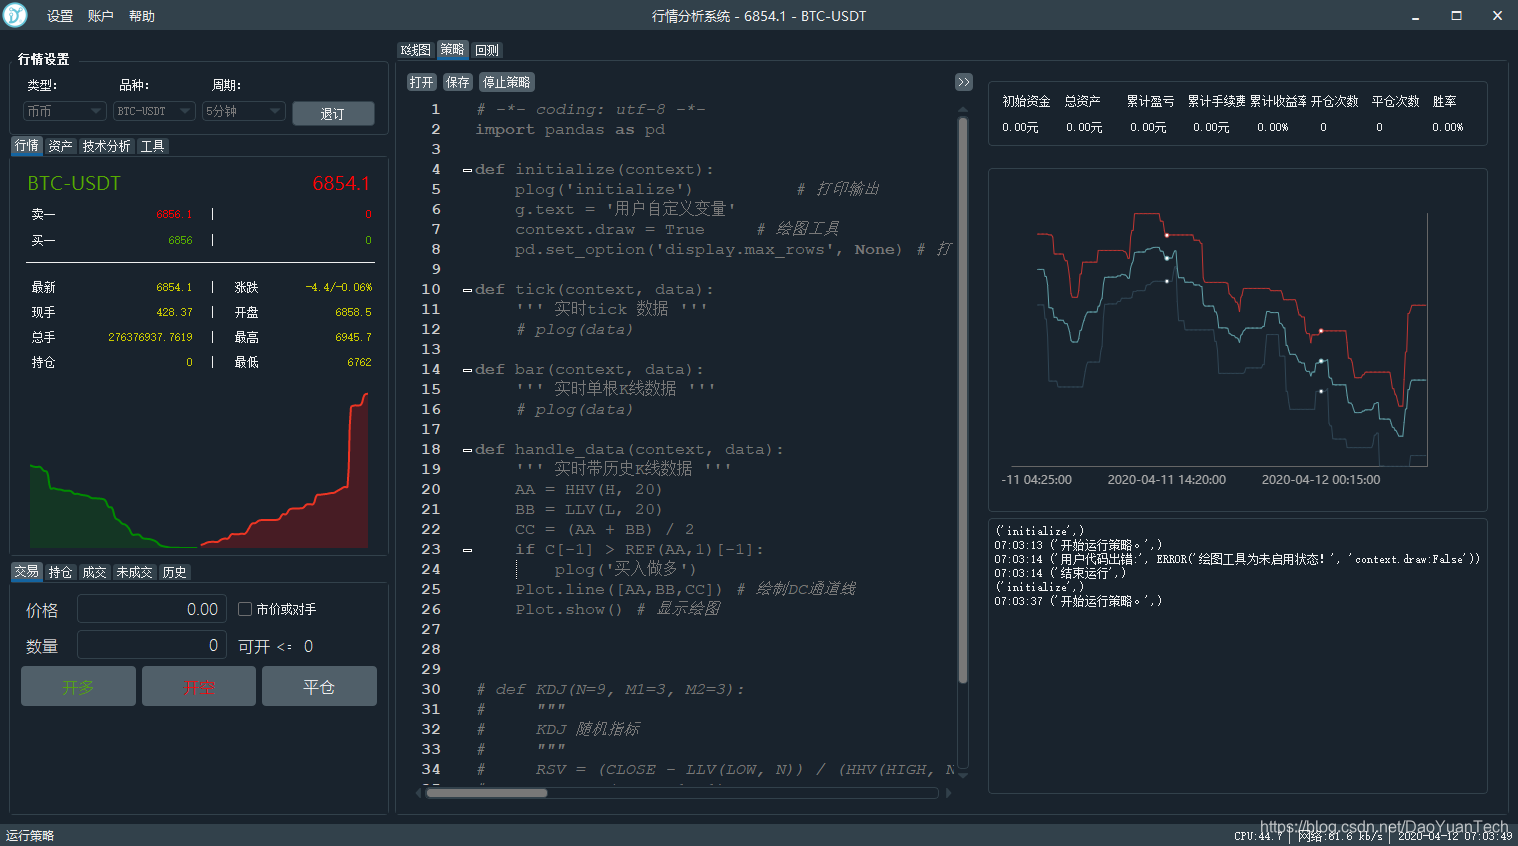The height and width of the screenshot is (846, 1518).
Task: Click the 买一 price 6856
Action: coord(180,240)
